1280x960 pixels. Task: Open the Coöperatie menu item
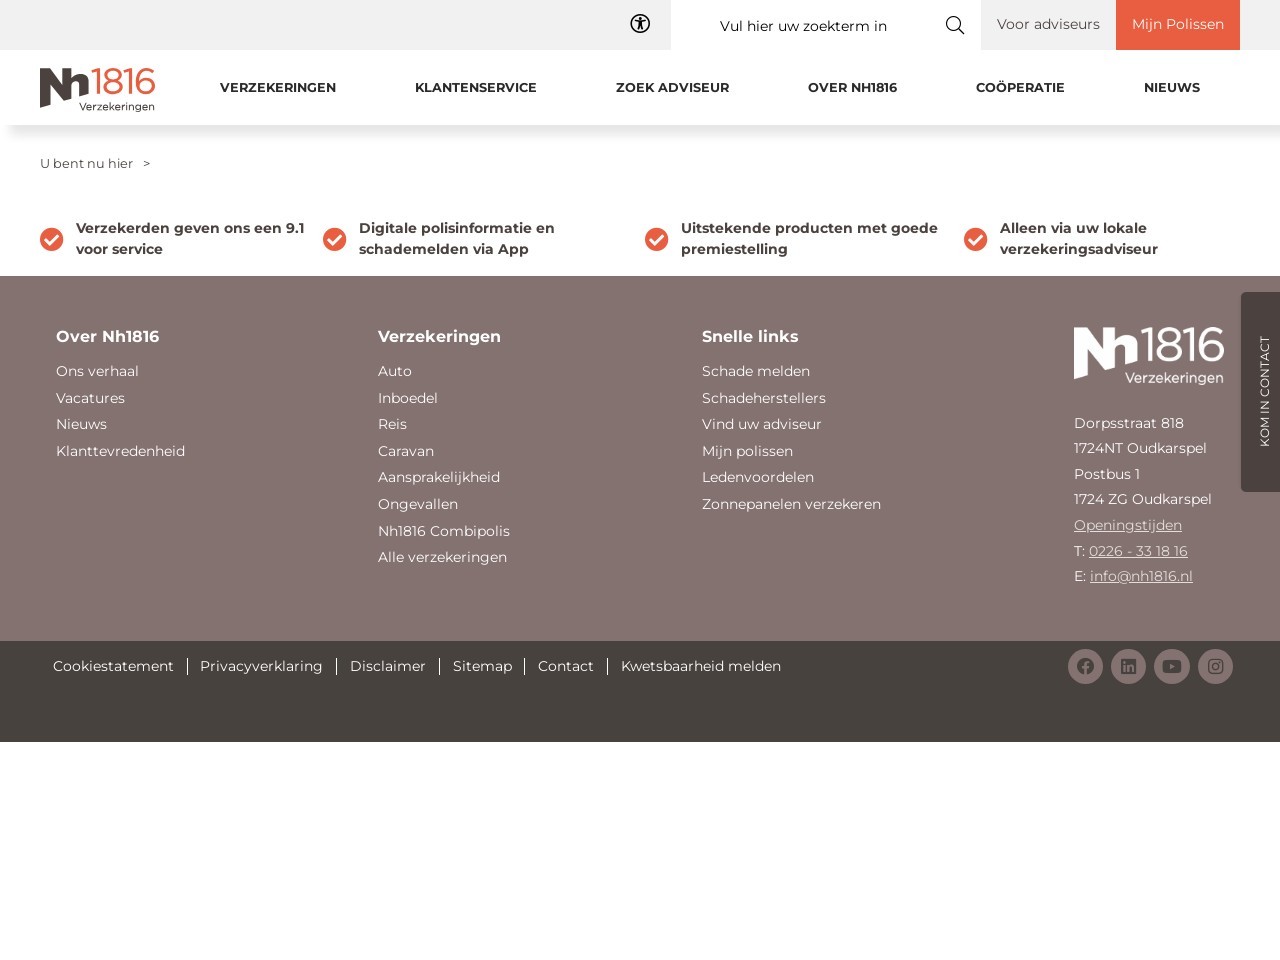click(1020, 88)
